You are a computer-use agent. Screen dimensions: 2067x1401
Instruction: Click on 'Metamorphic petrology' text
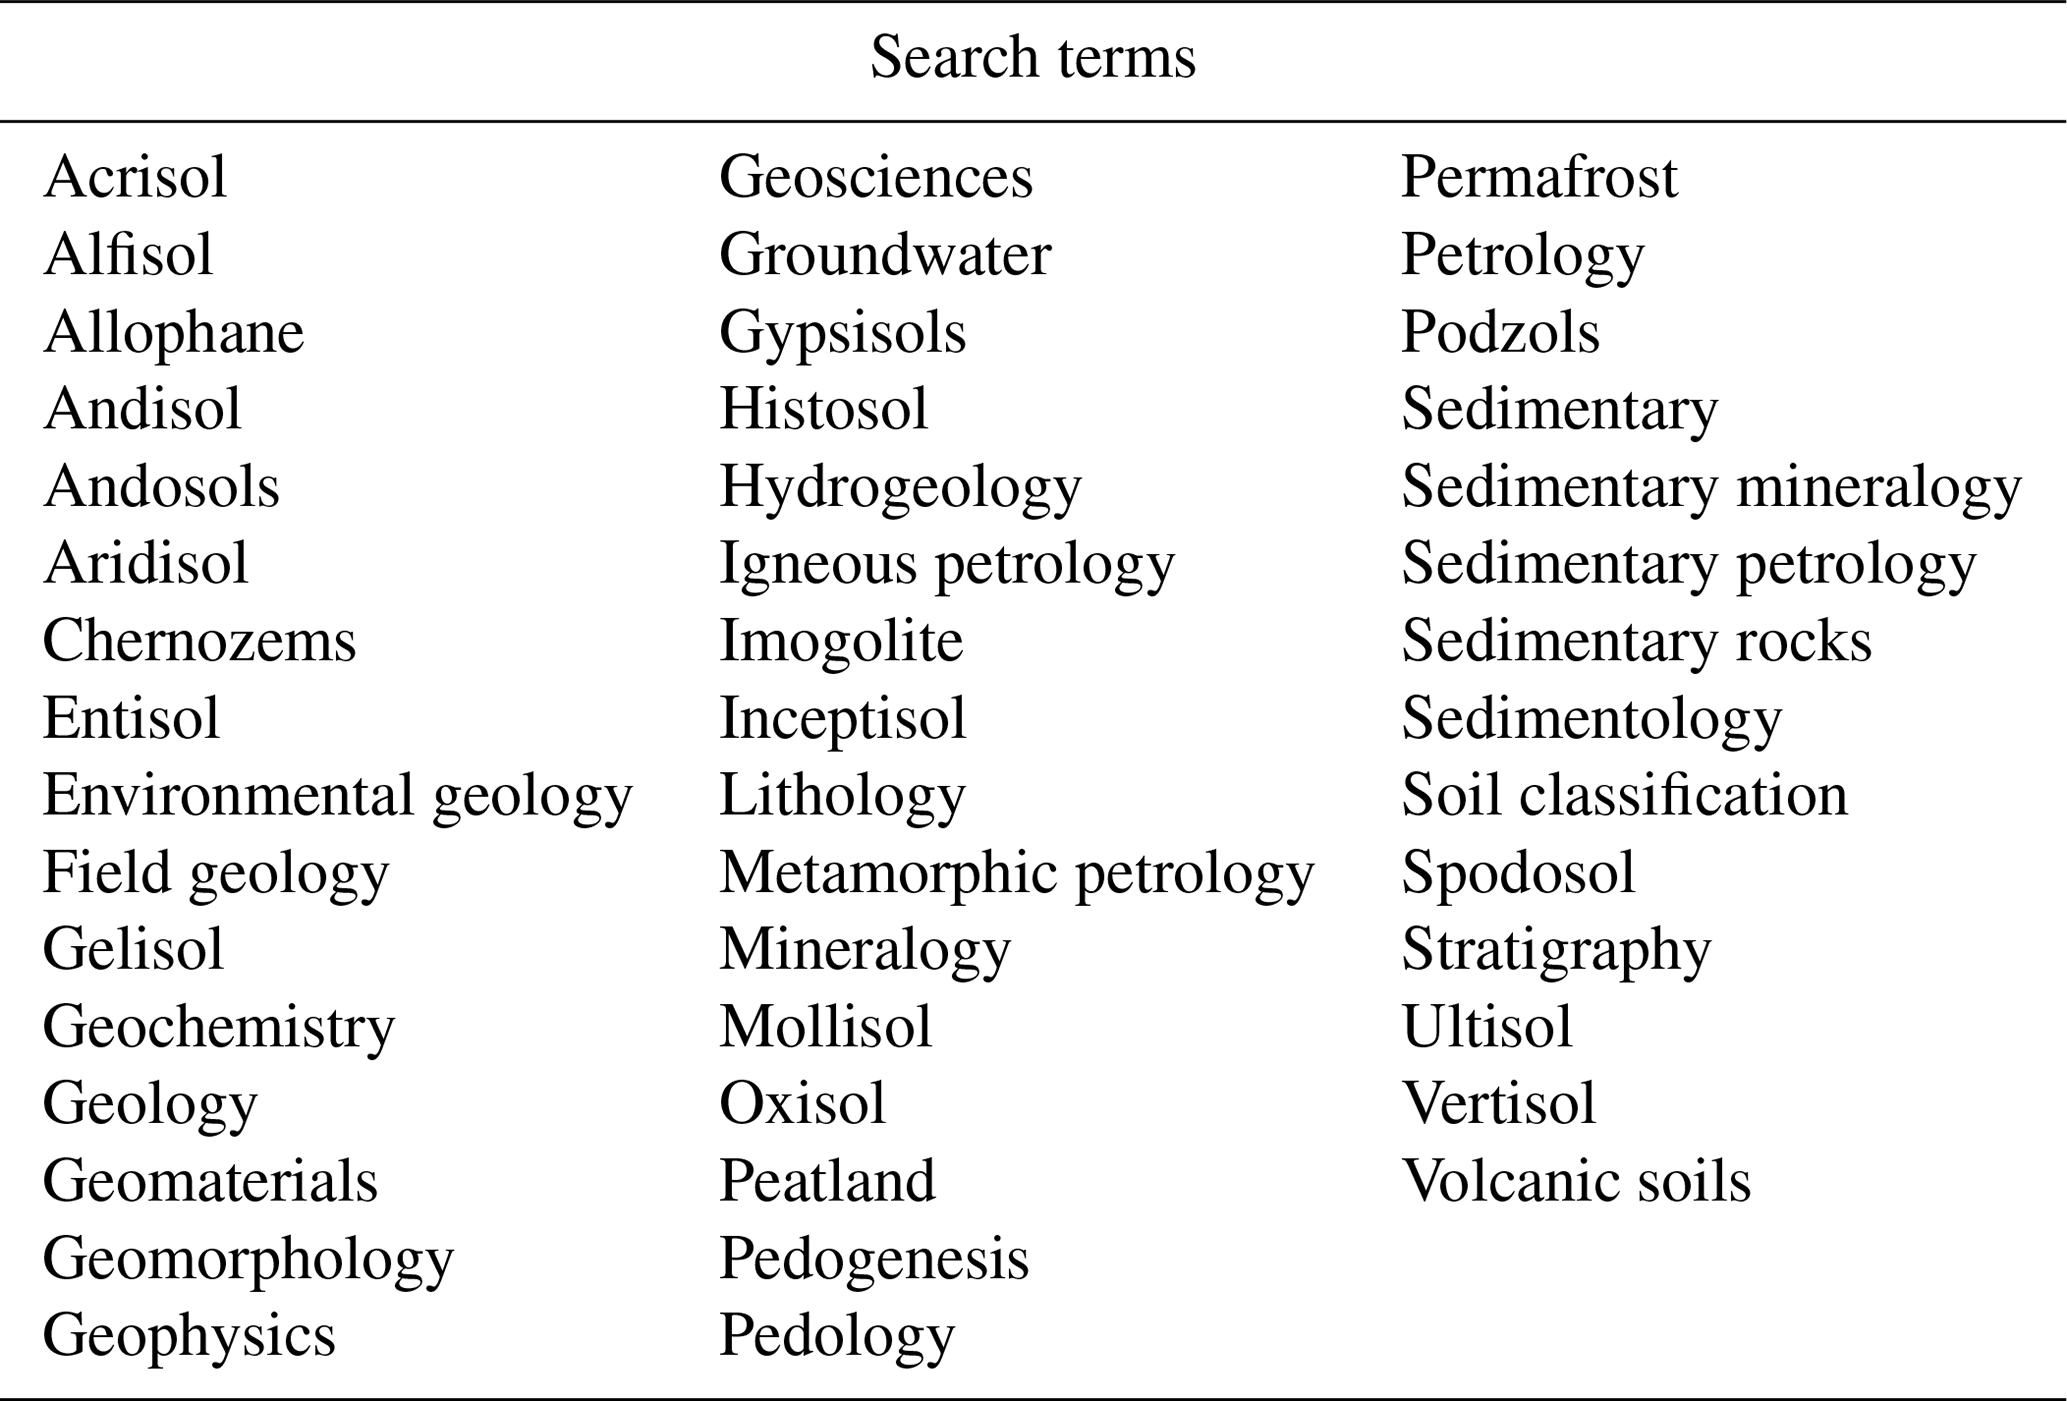(1016, 873)
